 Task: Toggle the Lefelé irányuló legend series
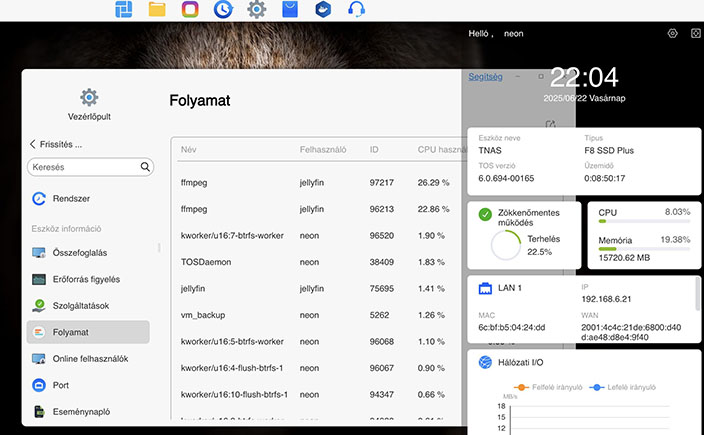click(623, 387)
